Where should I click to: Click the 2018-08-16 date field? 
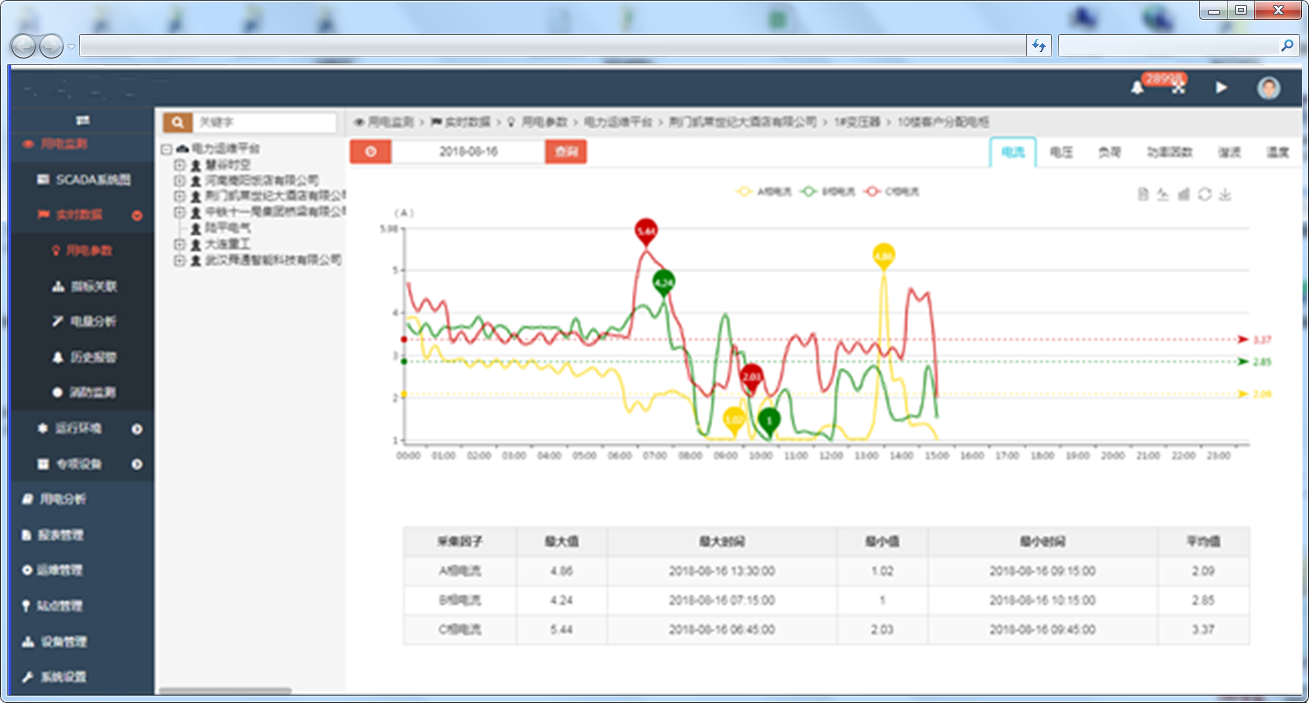[x=468, y=152]
